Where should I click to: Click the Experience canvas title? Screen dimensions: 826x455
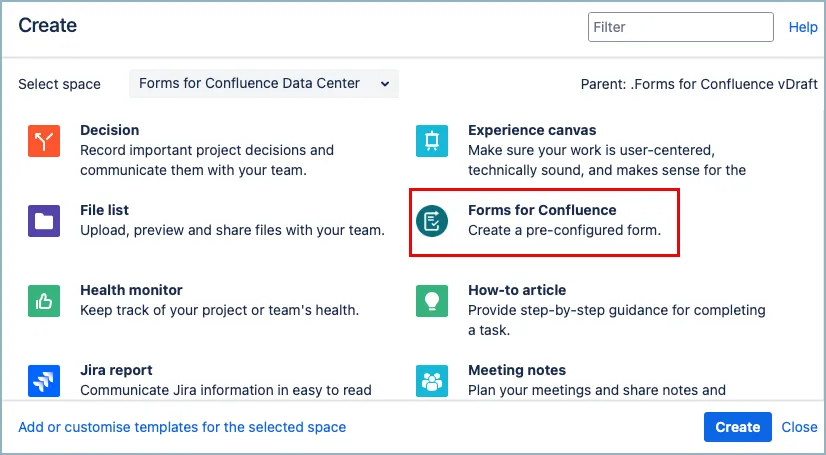pos(532,130)
